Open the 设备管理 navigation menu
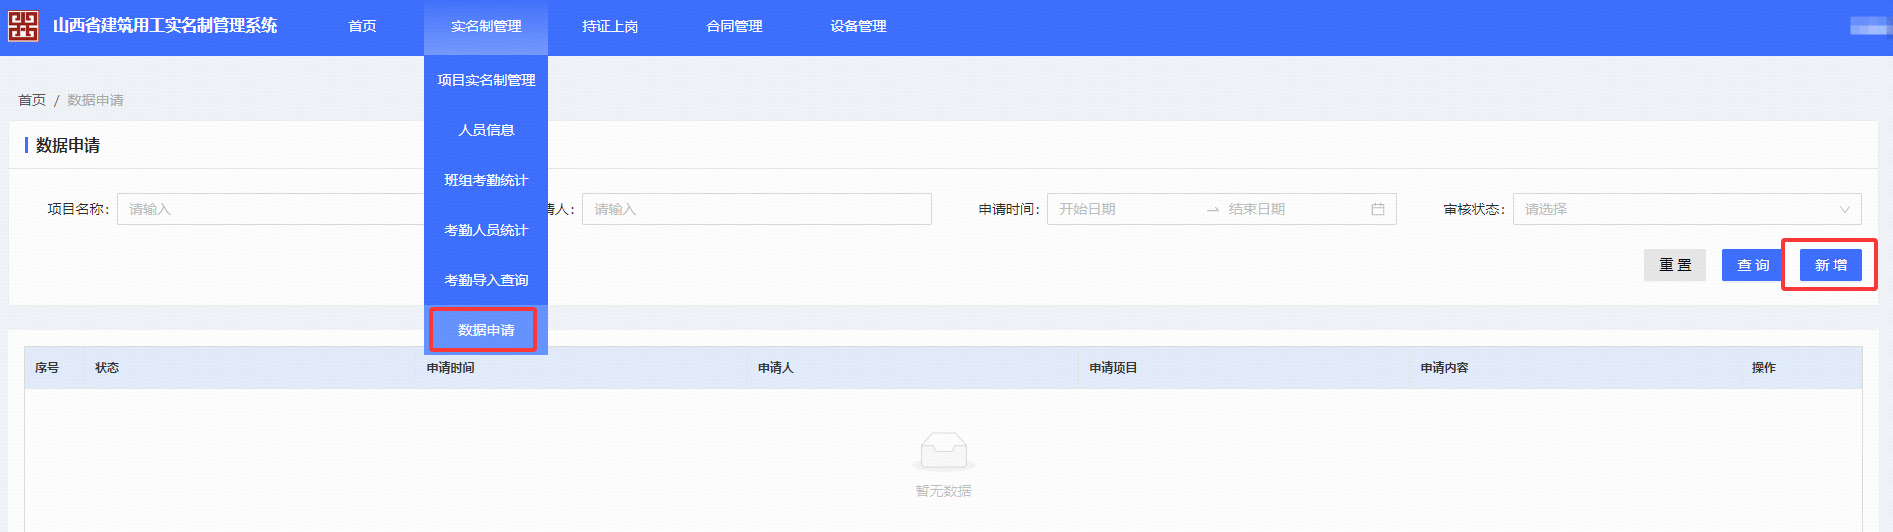 858,26
